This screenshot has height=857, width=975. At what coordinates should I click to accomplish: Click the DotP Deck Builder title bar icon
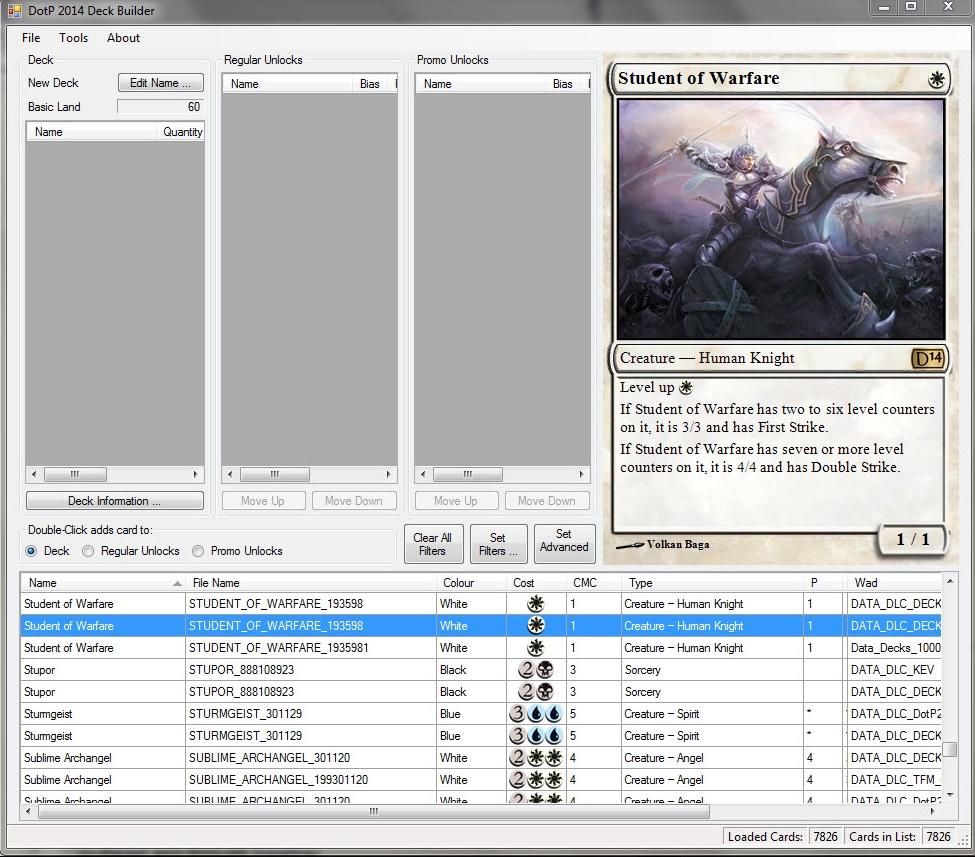(x=14, y=11)
